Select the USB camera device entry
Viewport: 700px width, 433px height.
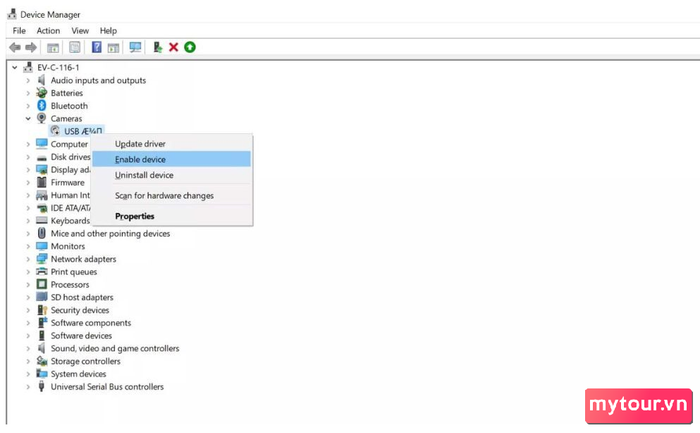click(83, 131)
